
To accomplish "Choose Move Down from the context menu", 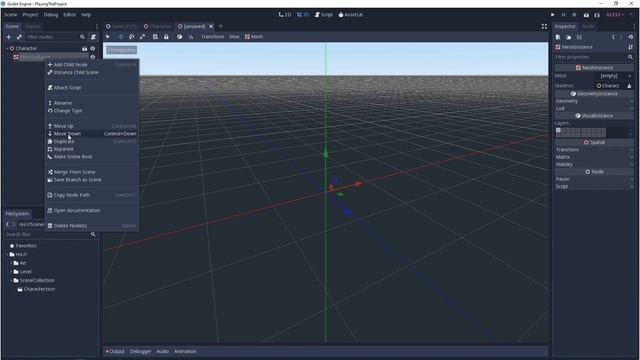I will coord(92,134).
